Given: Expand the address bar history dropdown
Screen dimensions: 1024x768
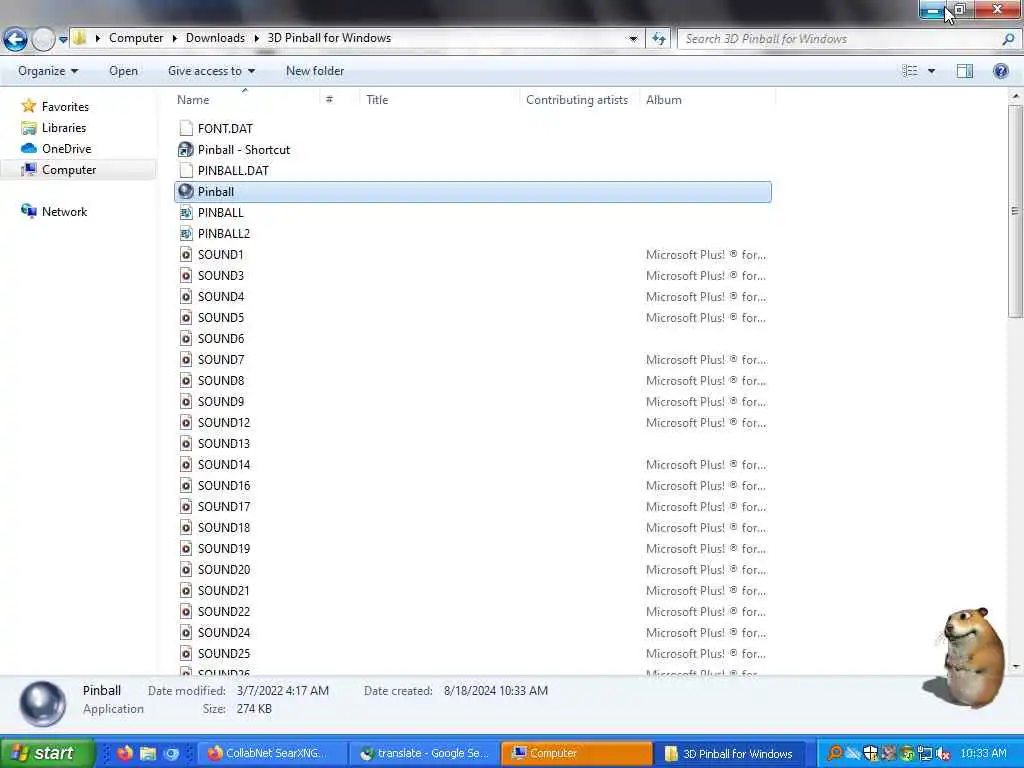Looking at the screenshot, I should tap(632, 39).
